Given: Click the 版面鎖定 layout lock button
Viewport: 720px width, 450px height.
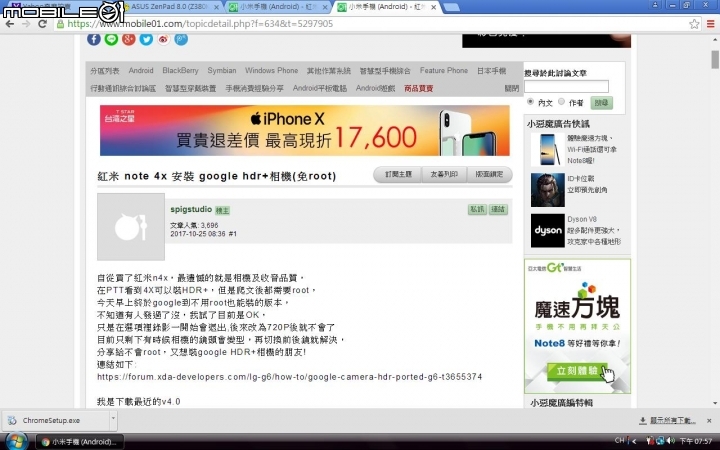Looking at the screenshot, I should pos(489,174).
